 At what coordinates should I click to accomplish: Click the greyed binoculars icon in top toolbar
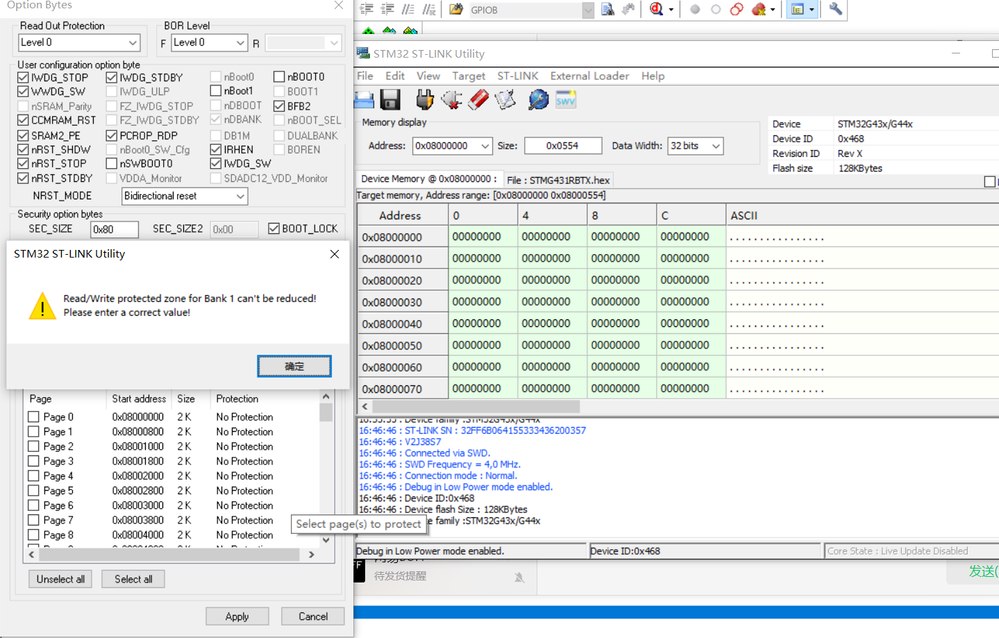click(x=628, y=9)
